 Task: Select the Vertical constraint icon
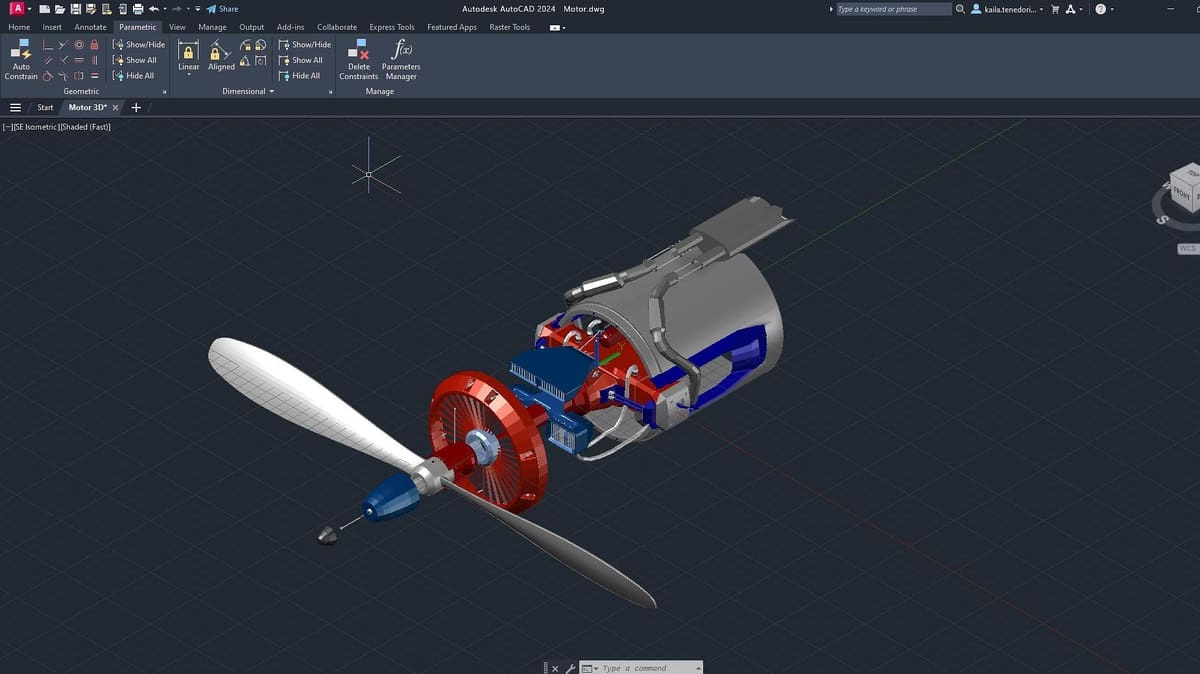94,60
